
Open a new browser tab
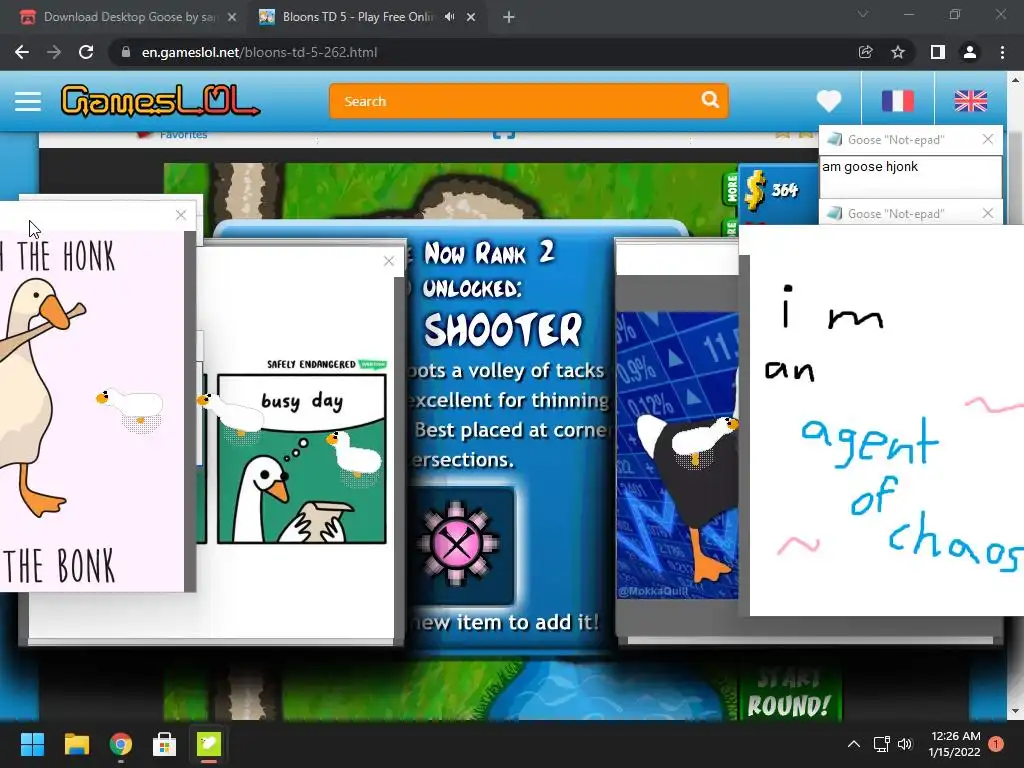[509, 17]
